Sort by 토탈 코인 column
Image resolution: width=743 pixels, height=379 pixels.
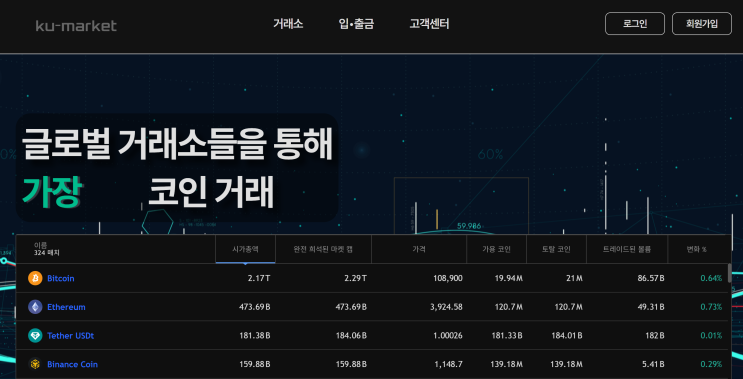point(556,249)
